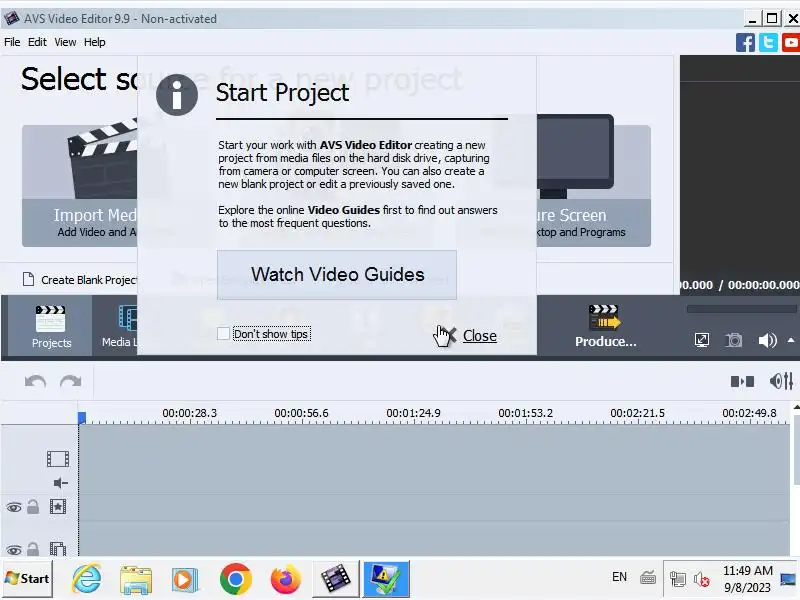The width and height of the screenshot is (800, 600).
Task: Open the Edit menu
Action: point(37,42)
